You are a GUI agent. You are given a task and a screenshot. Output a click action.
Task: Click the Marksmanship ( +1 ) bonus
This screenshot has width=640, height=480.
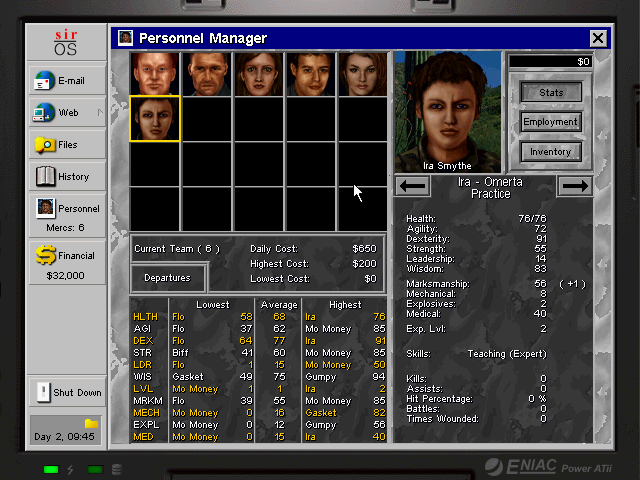click(x=572, y=284)
